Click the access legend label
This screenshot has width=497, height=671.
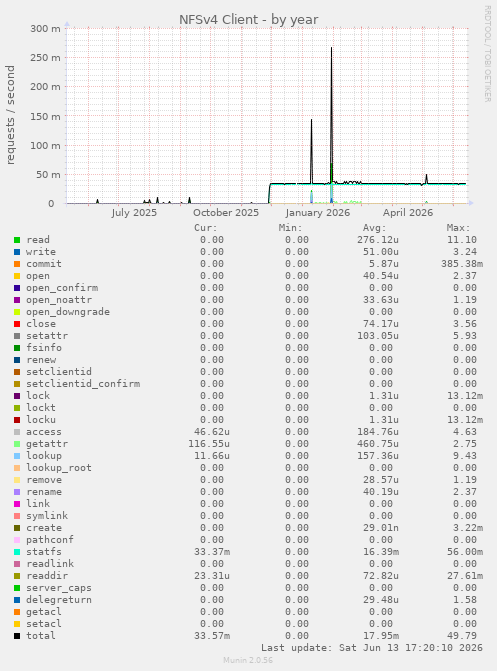[44, 432]
